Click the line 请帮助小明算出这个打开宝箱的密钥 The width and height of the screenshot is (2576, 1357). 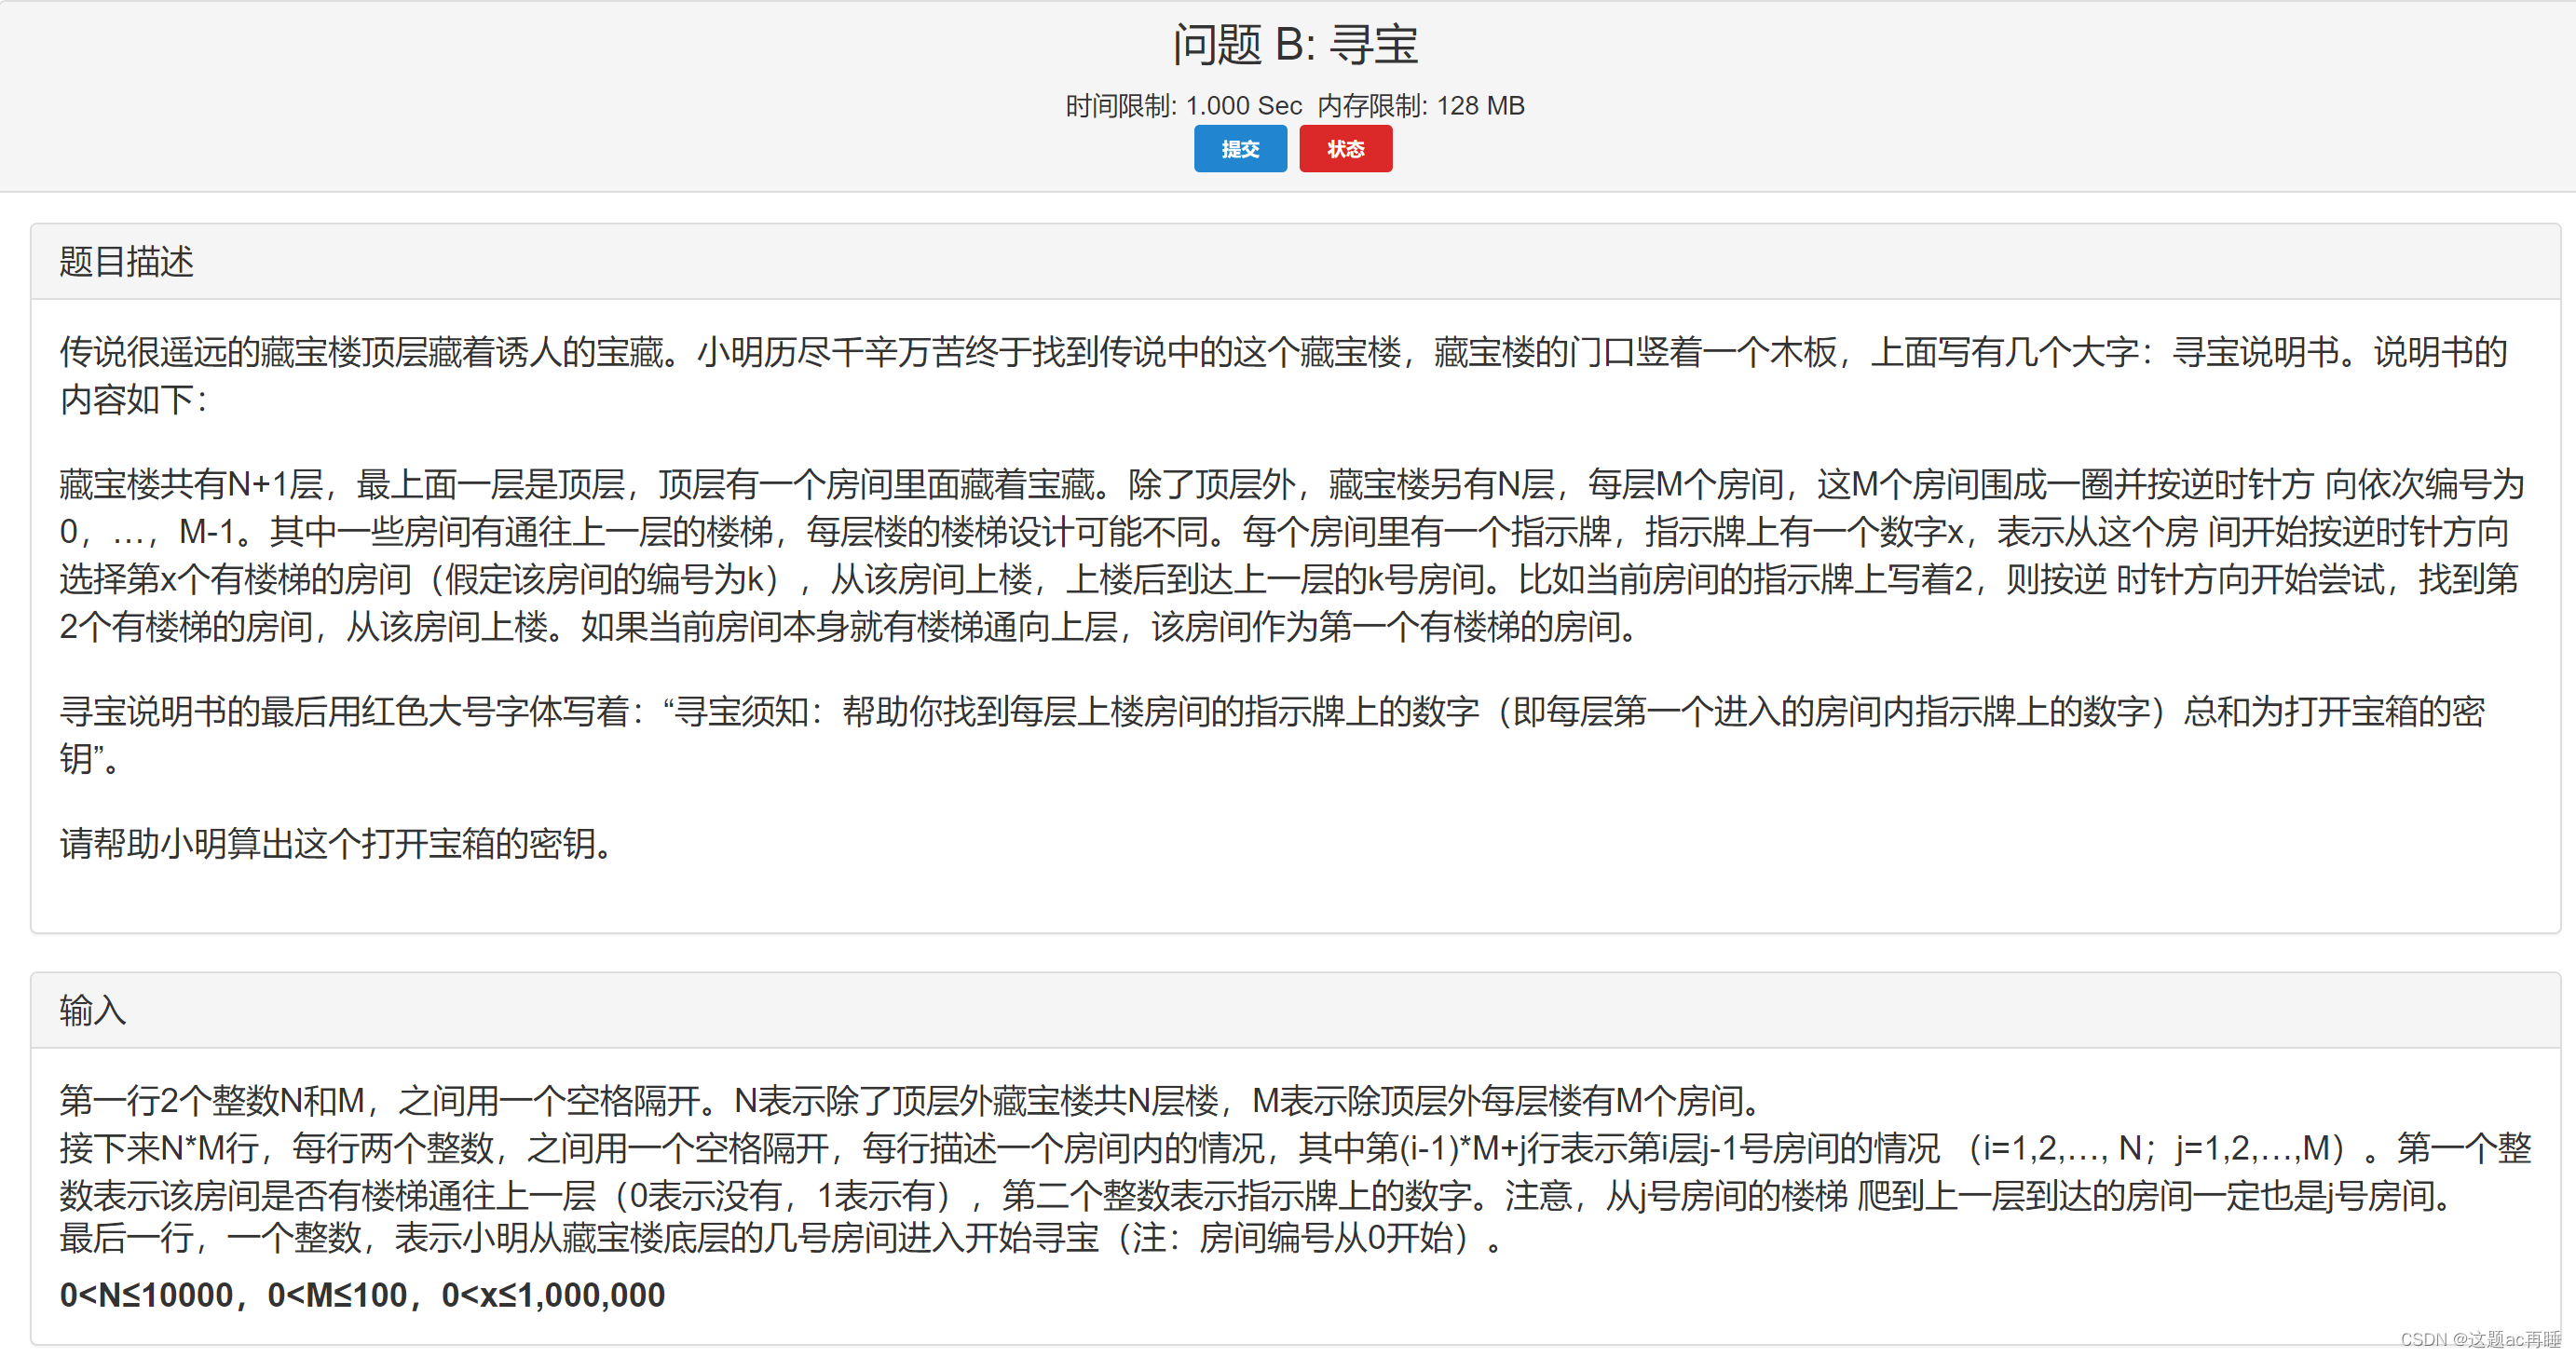[335, 844]
